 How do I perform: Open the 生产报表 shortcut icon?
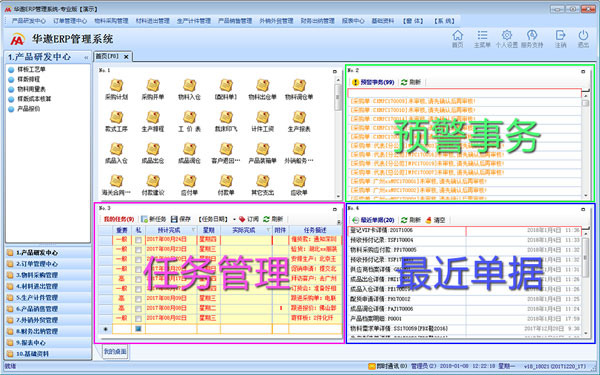[299, 121]
